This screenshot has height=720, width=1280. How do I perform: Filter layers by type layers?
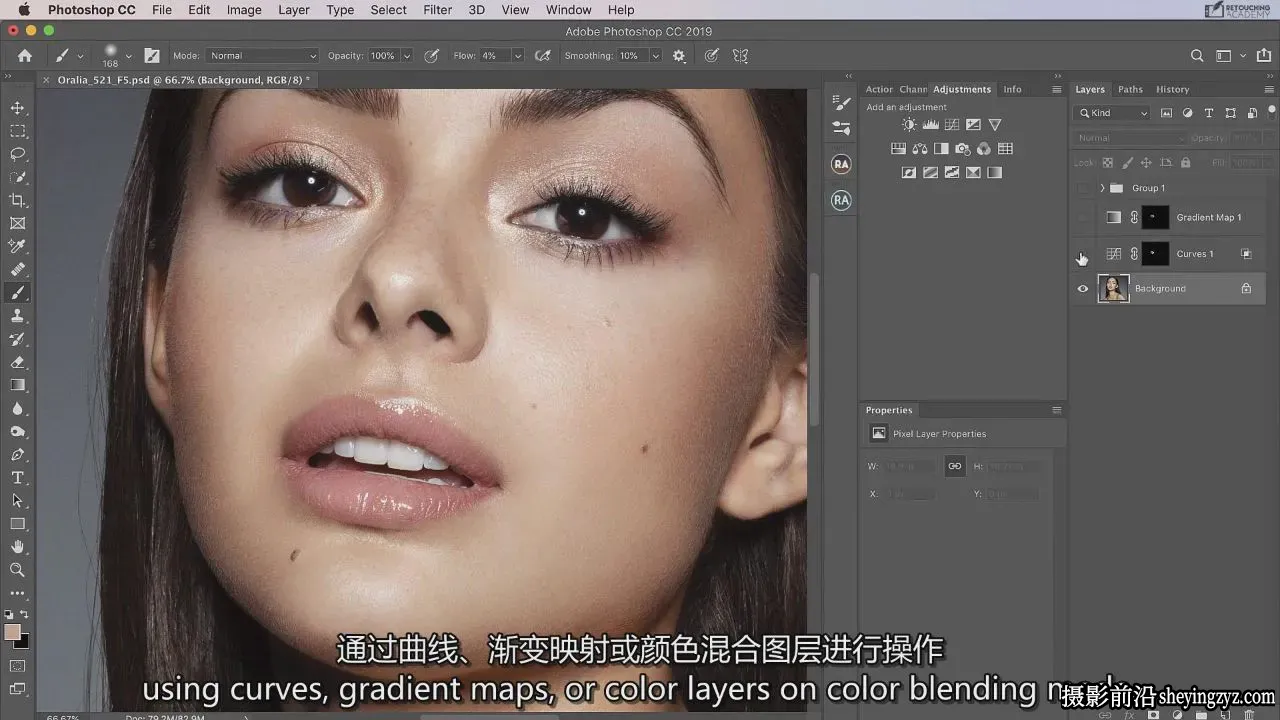(1209, 114)
